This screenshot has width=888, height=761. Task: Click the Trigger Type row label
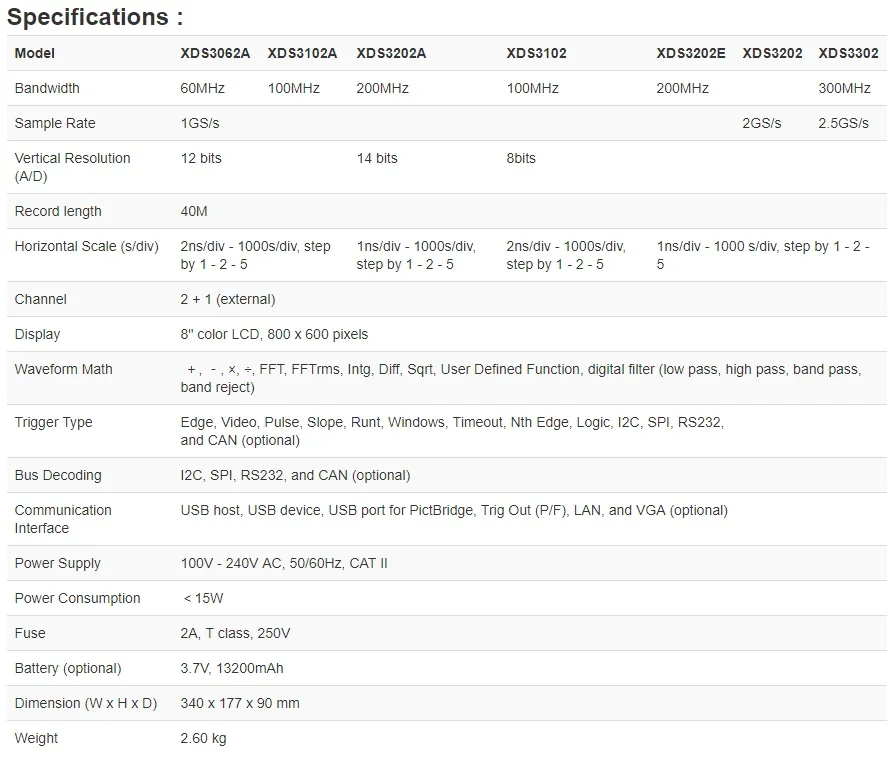(55, 422)
